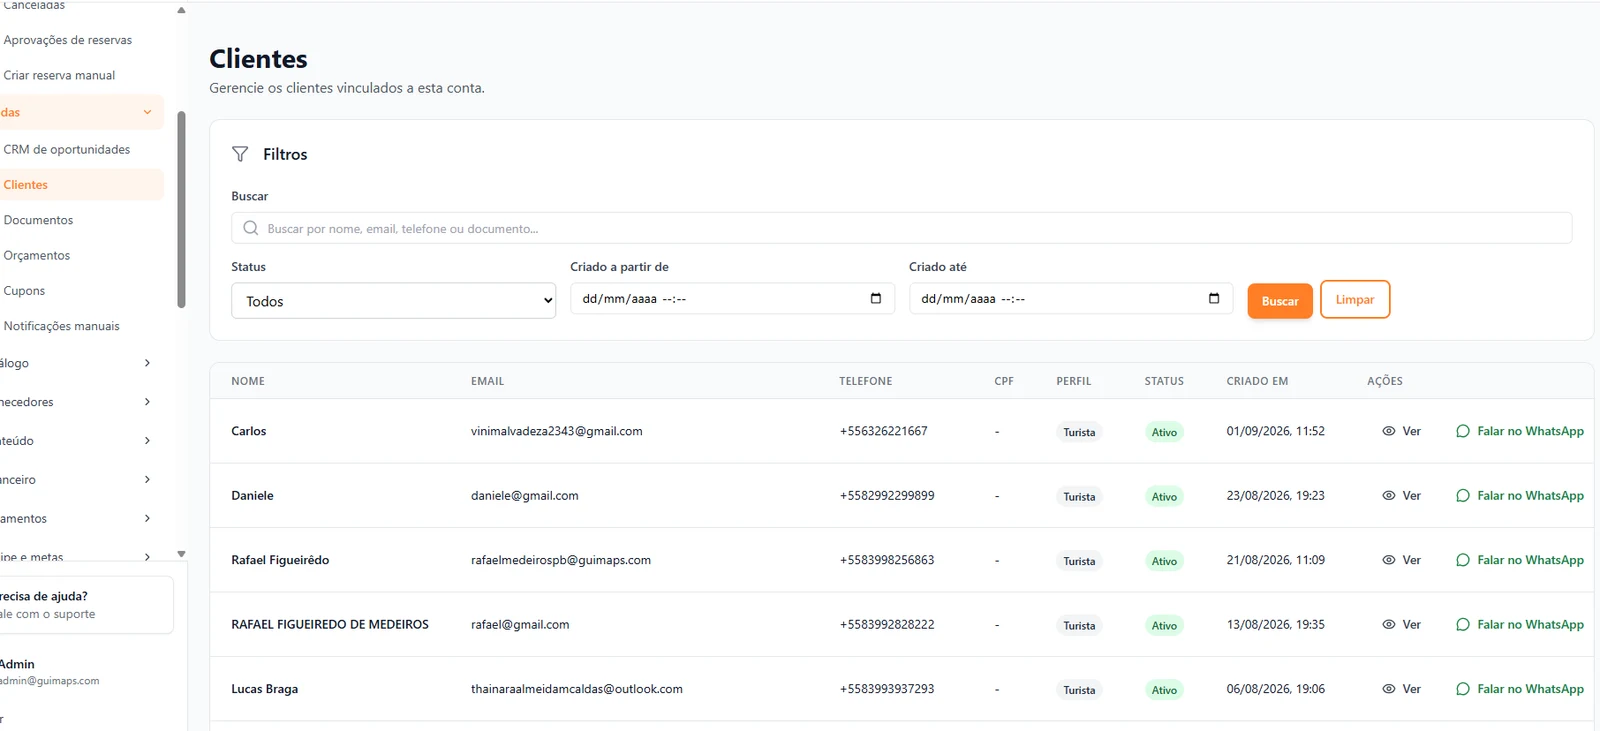Click email vinimalvadeza2343@gmail.com

pos(556,431)
